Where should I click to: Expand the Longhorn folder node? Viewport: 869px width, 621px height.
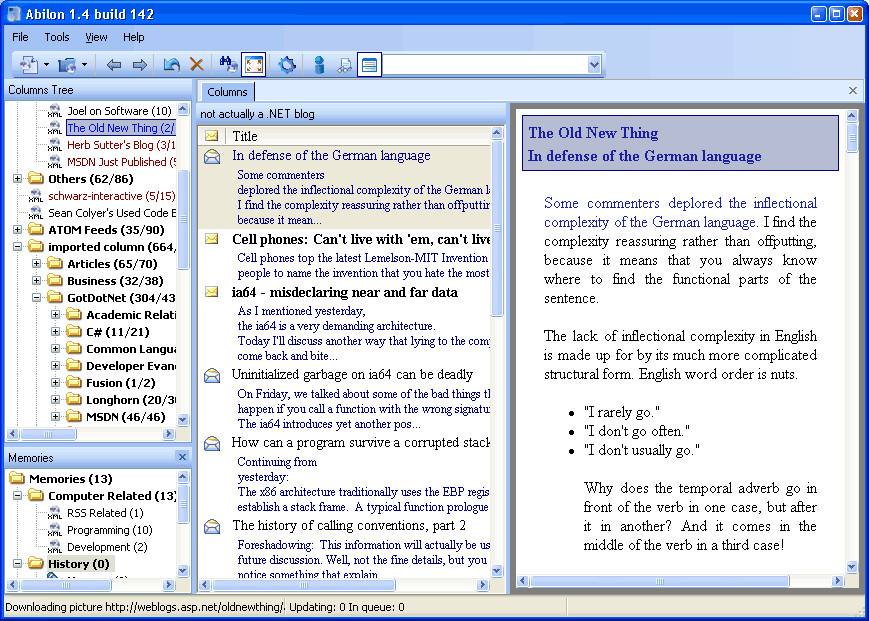(55, 399)
